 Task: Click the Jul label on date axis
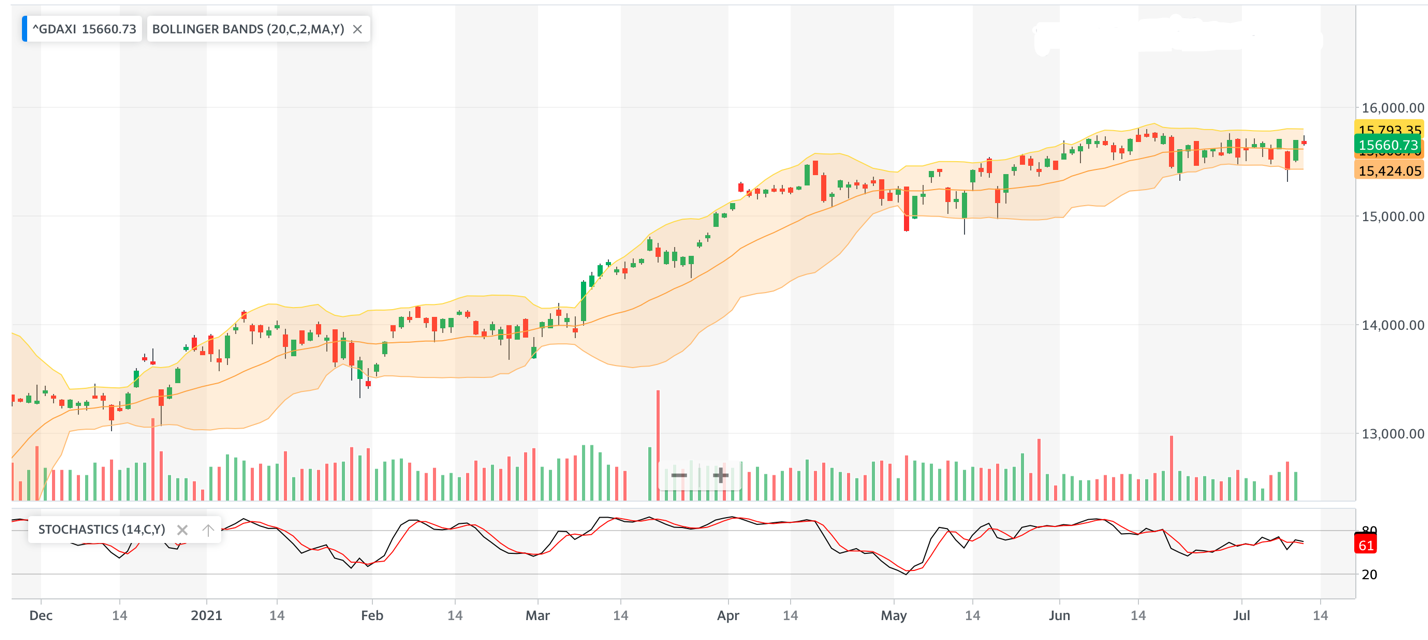click(x=1241, y=616)
